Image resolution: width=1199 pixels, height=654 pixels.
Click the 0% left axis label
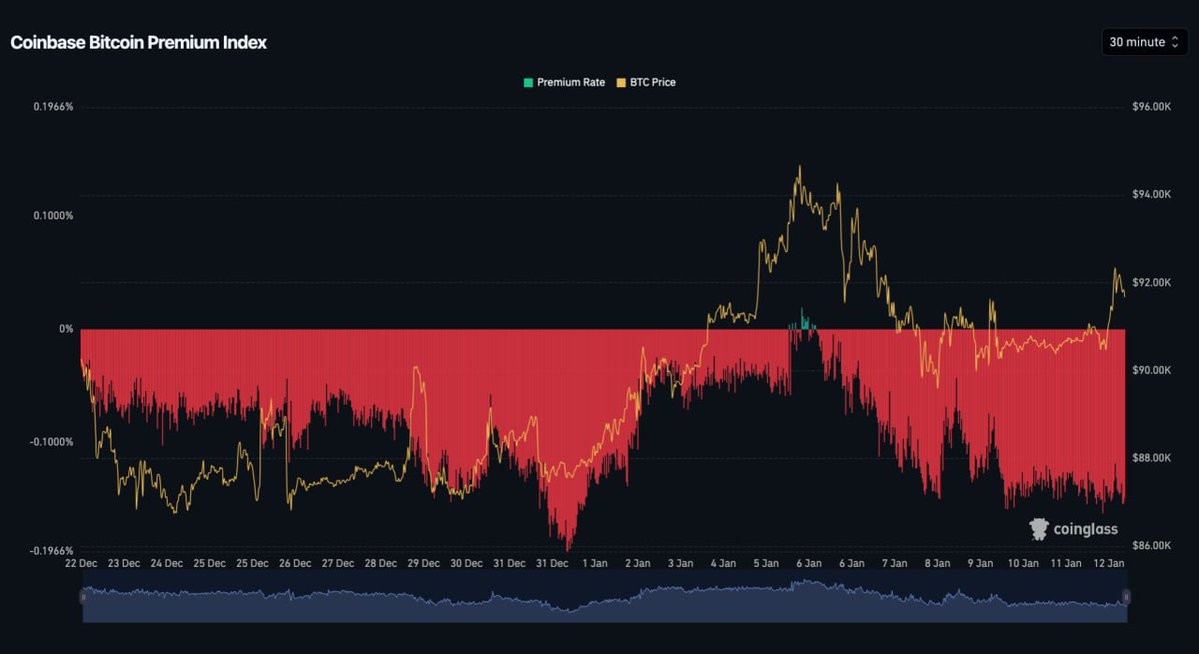(67, 329)
